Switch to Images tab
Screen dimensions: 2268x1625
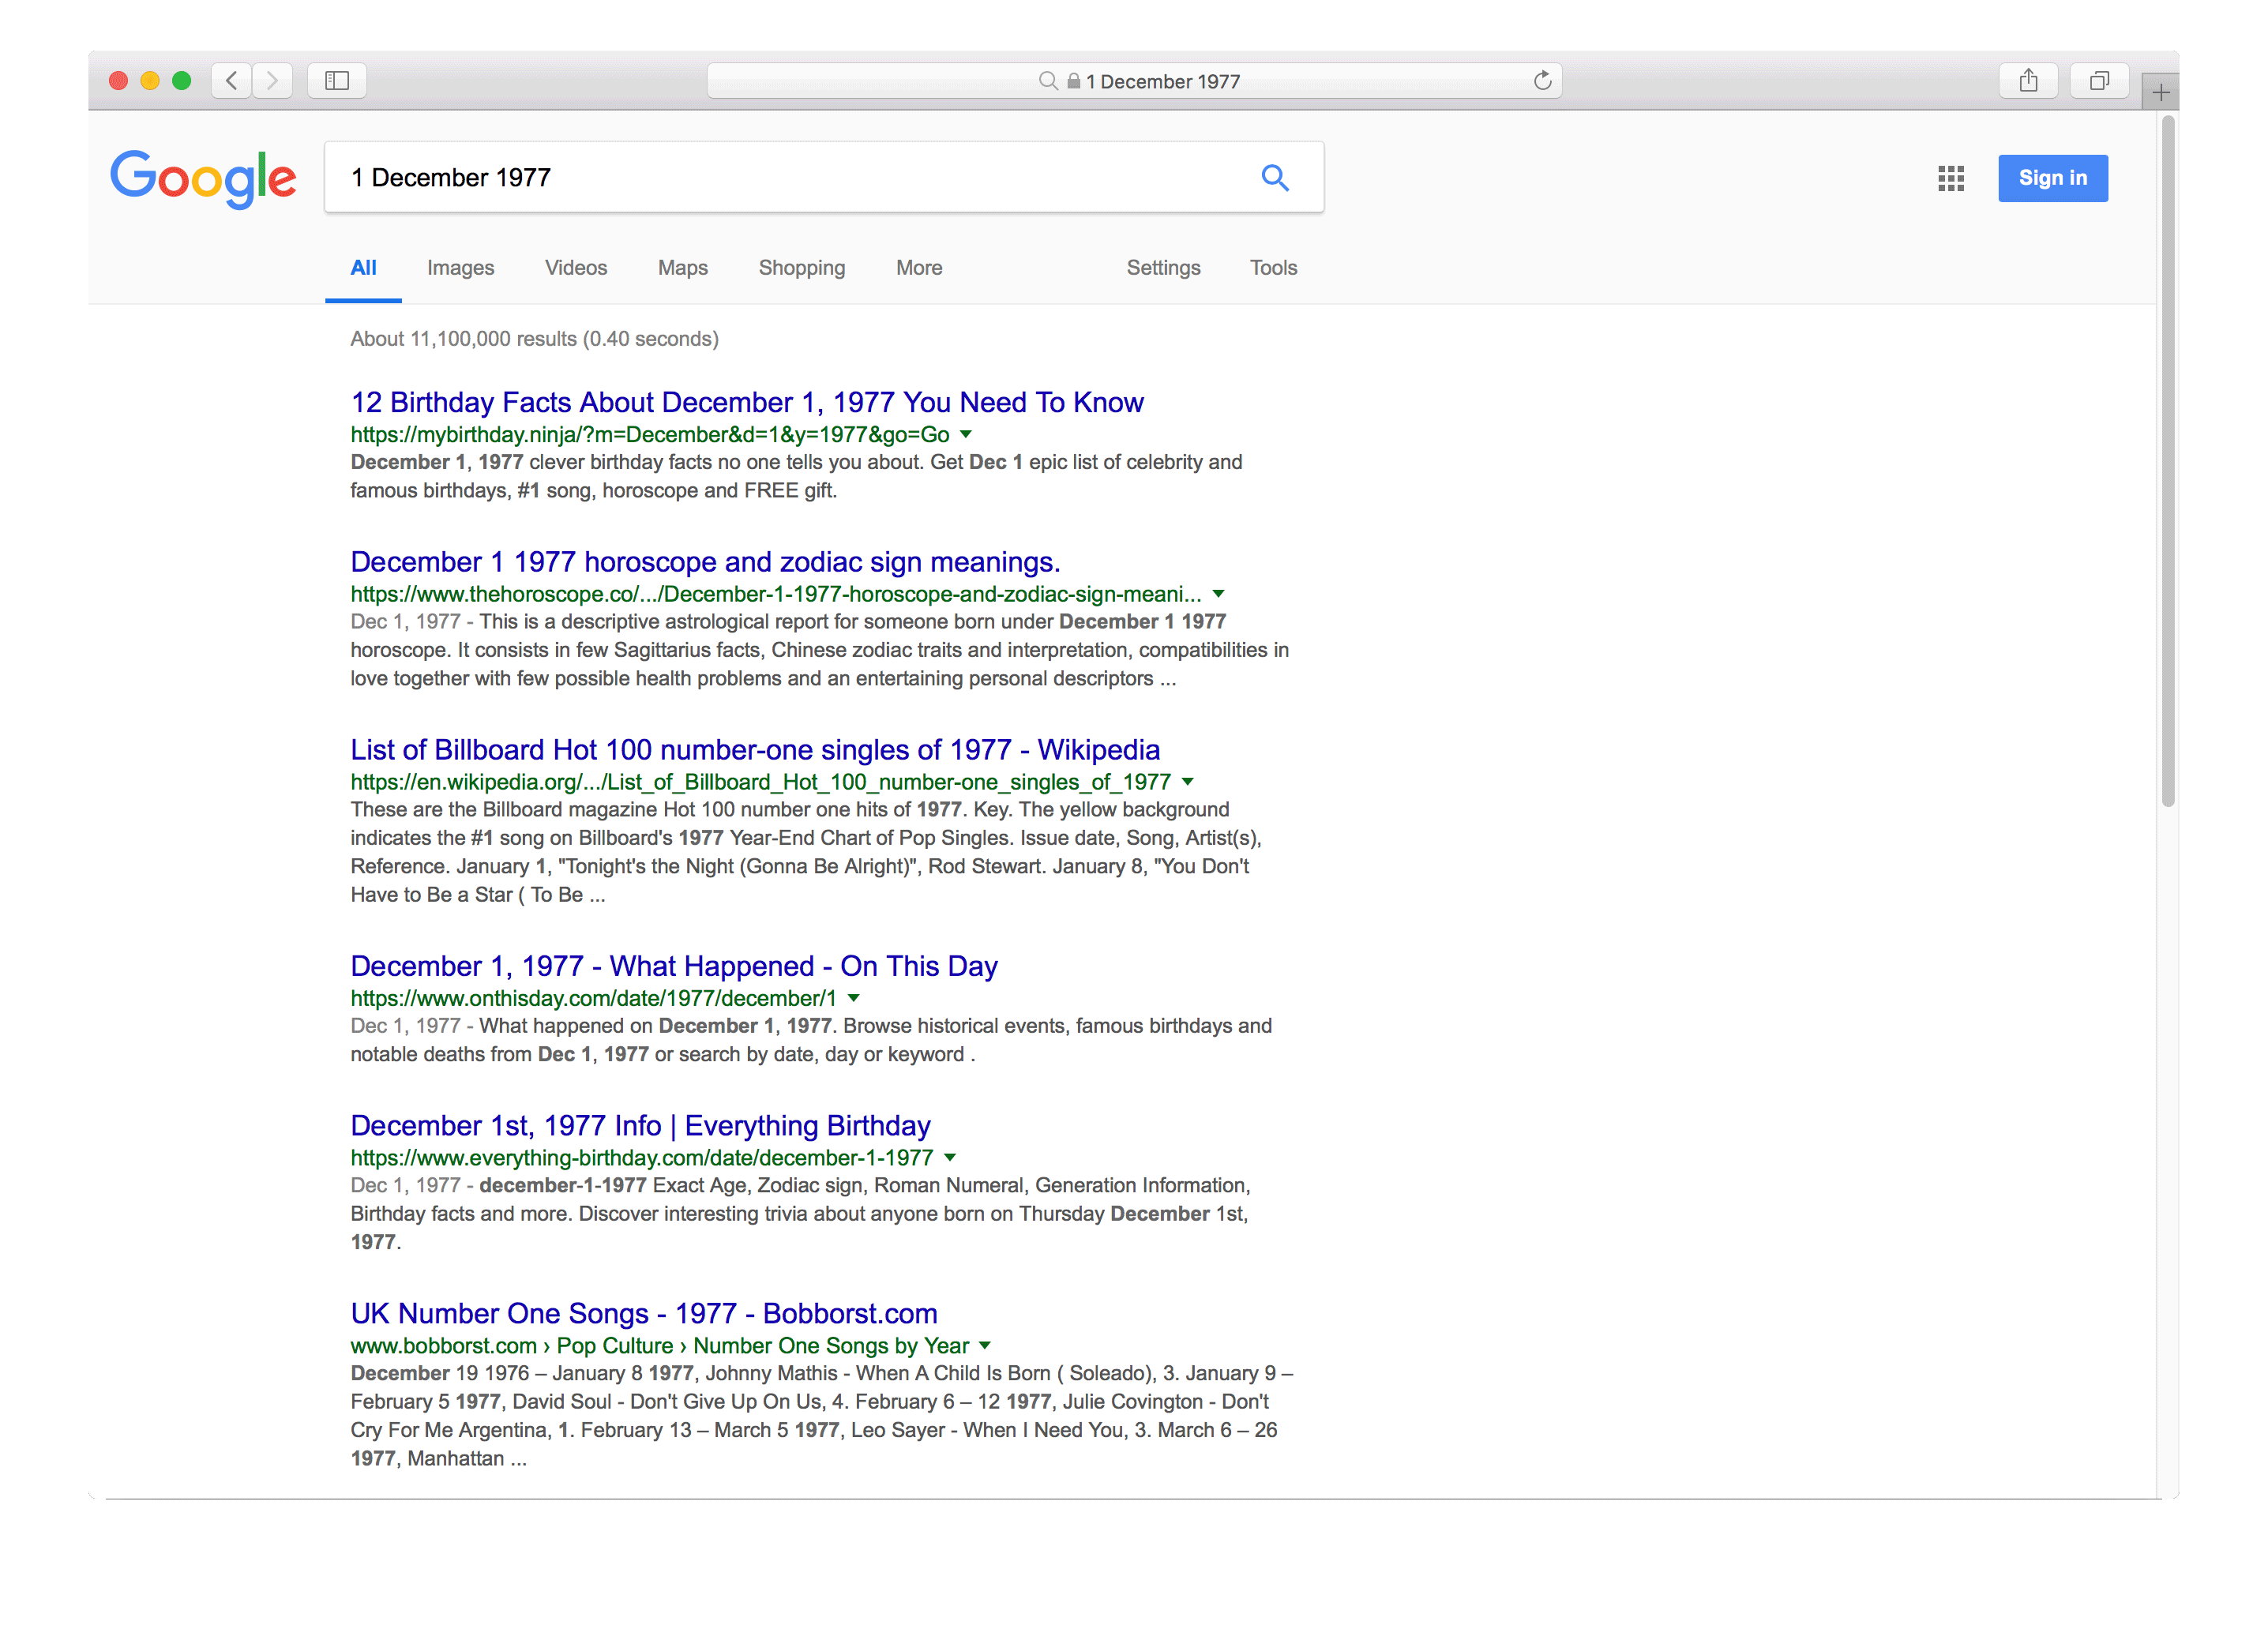(460, 268)
